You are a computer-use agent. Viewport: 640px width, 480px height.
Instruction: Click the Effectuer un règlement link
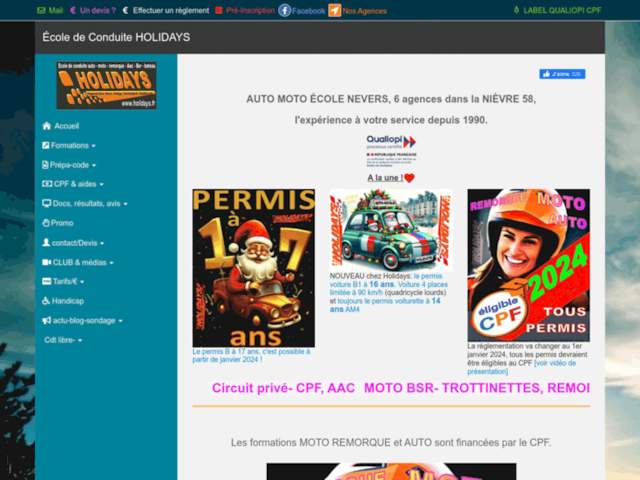169,10
